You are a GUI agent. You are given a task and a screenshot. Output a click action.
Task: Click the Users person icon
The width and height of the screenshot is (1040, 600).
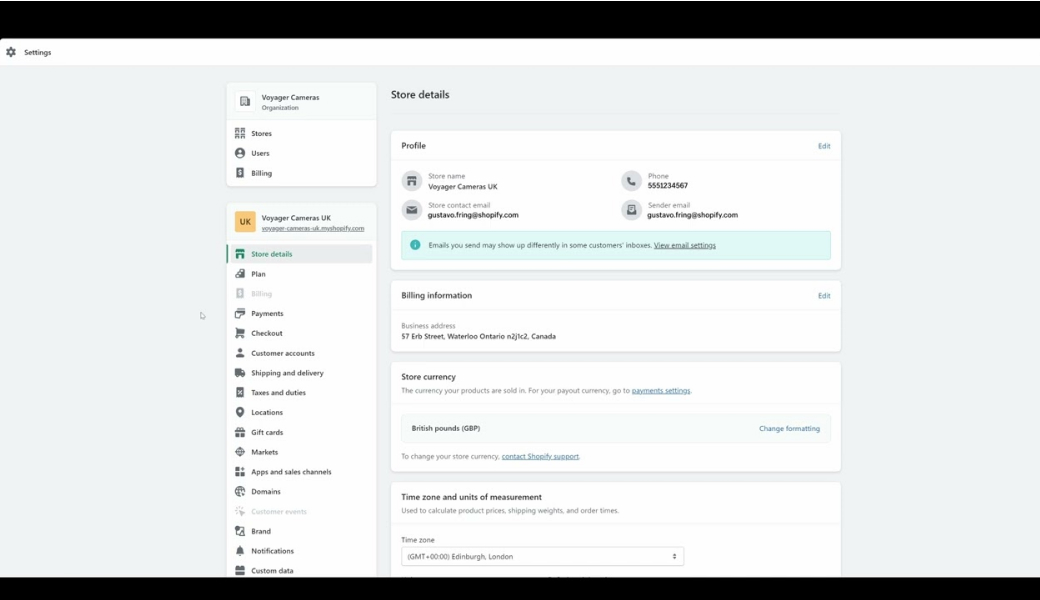[x=240, y=153]
